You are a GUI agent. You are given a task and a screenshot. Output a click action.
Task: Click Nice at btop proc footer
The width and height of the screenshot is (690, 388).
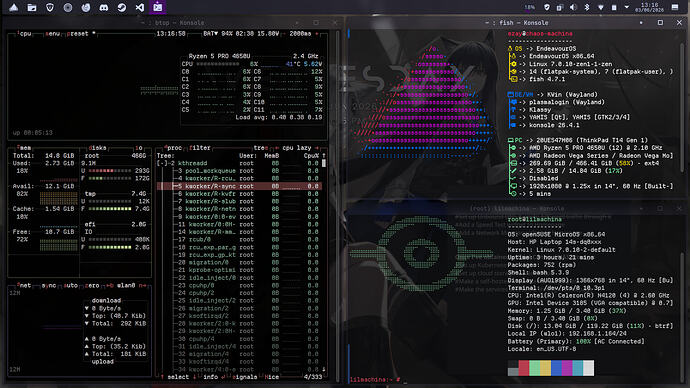pyautogui.click(x=272, y=377)
